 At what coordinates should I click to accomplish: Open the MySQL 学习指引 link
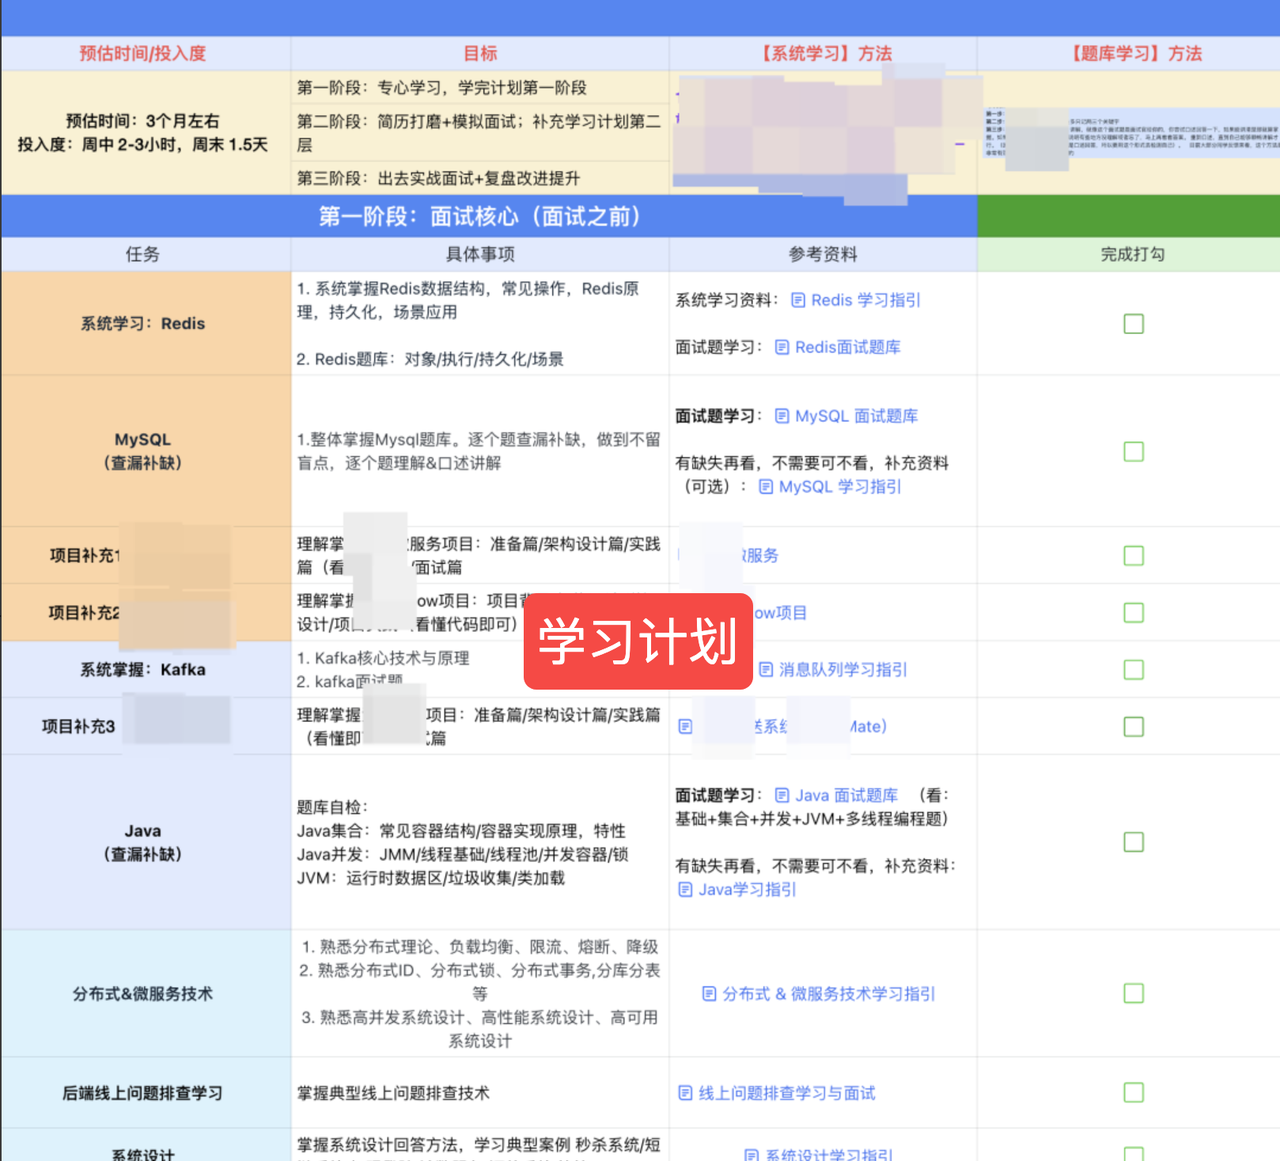click(830, 487)
